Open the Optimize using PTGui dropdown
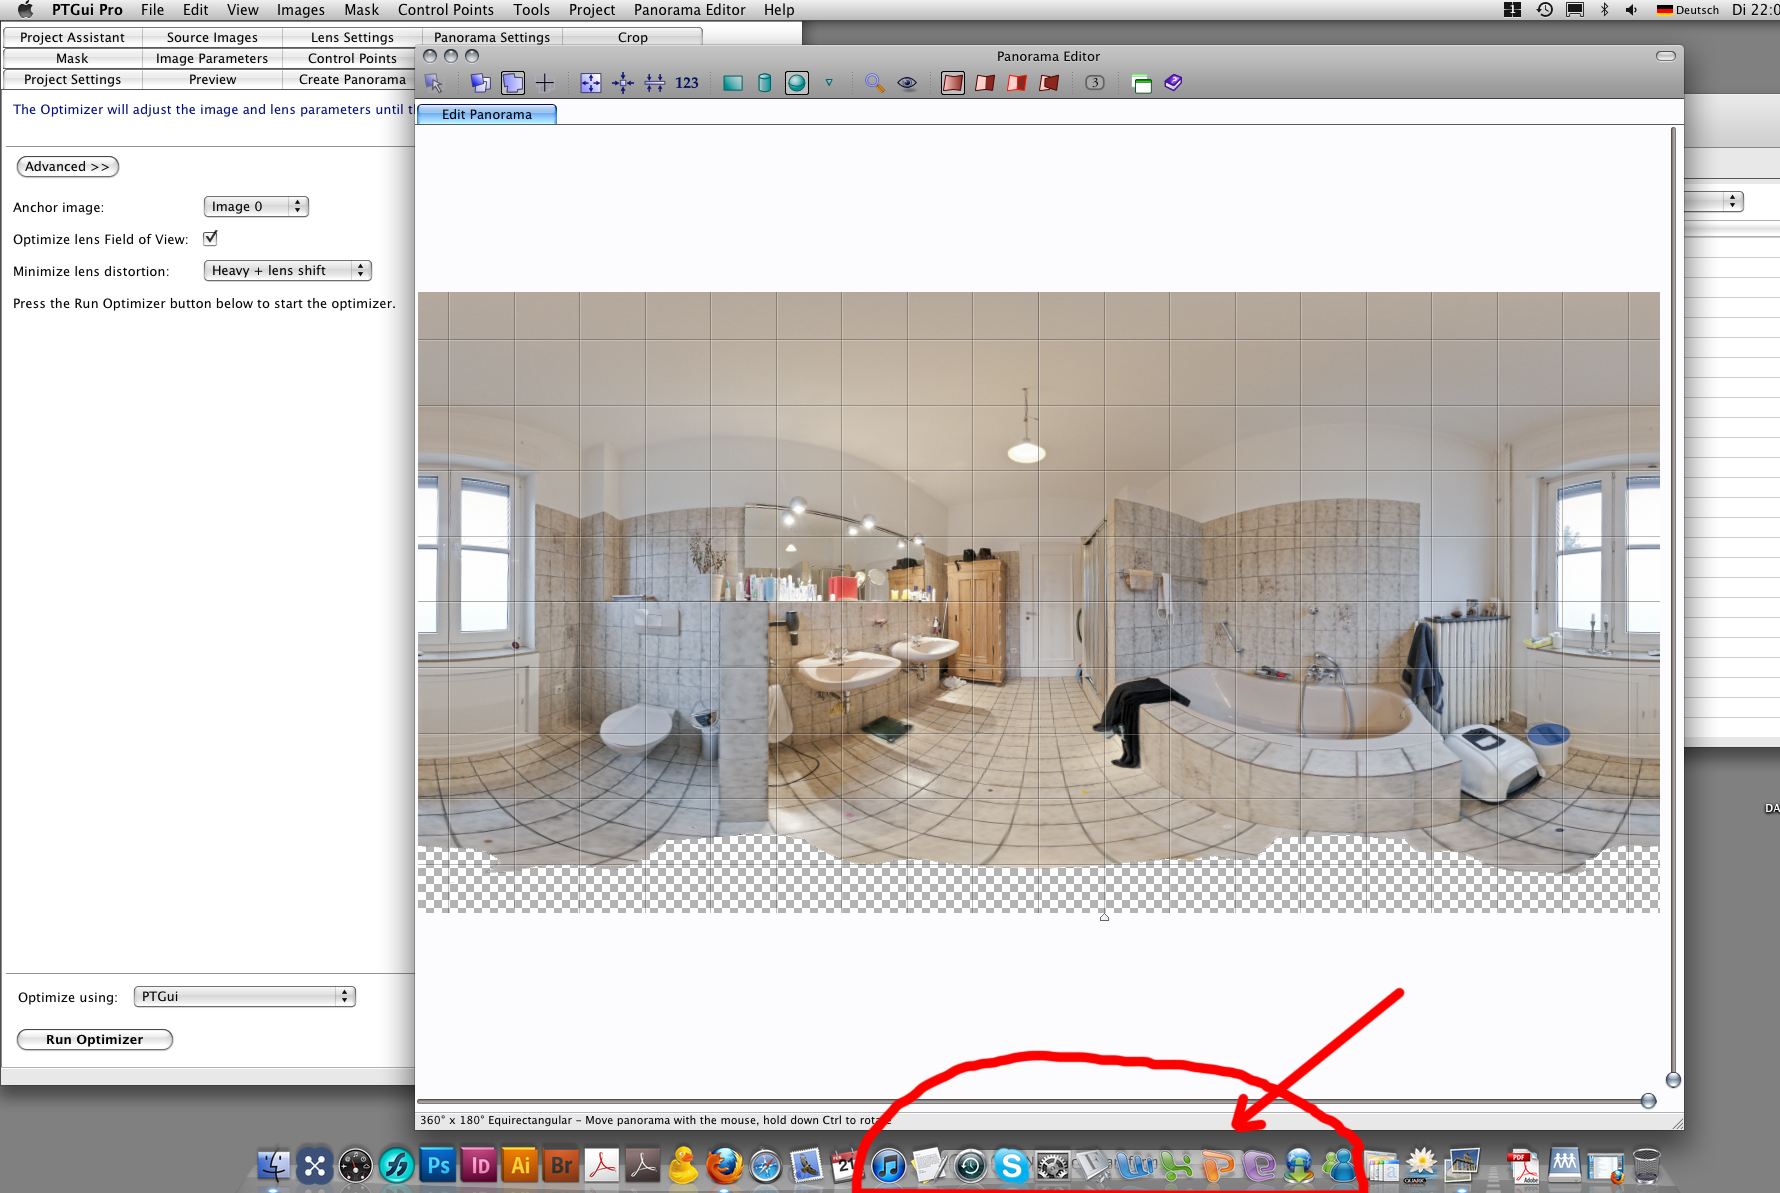1780x1193 pixels. (244, 997)
